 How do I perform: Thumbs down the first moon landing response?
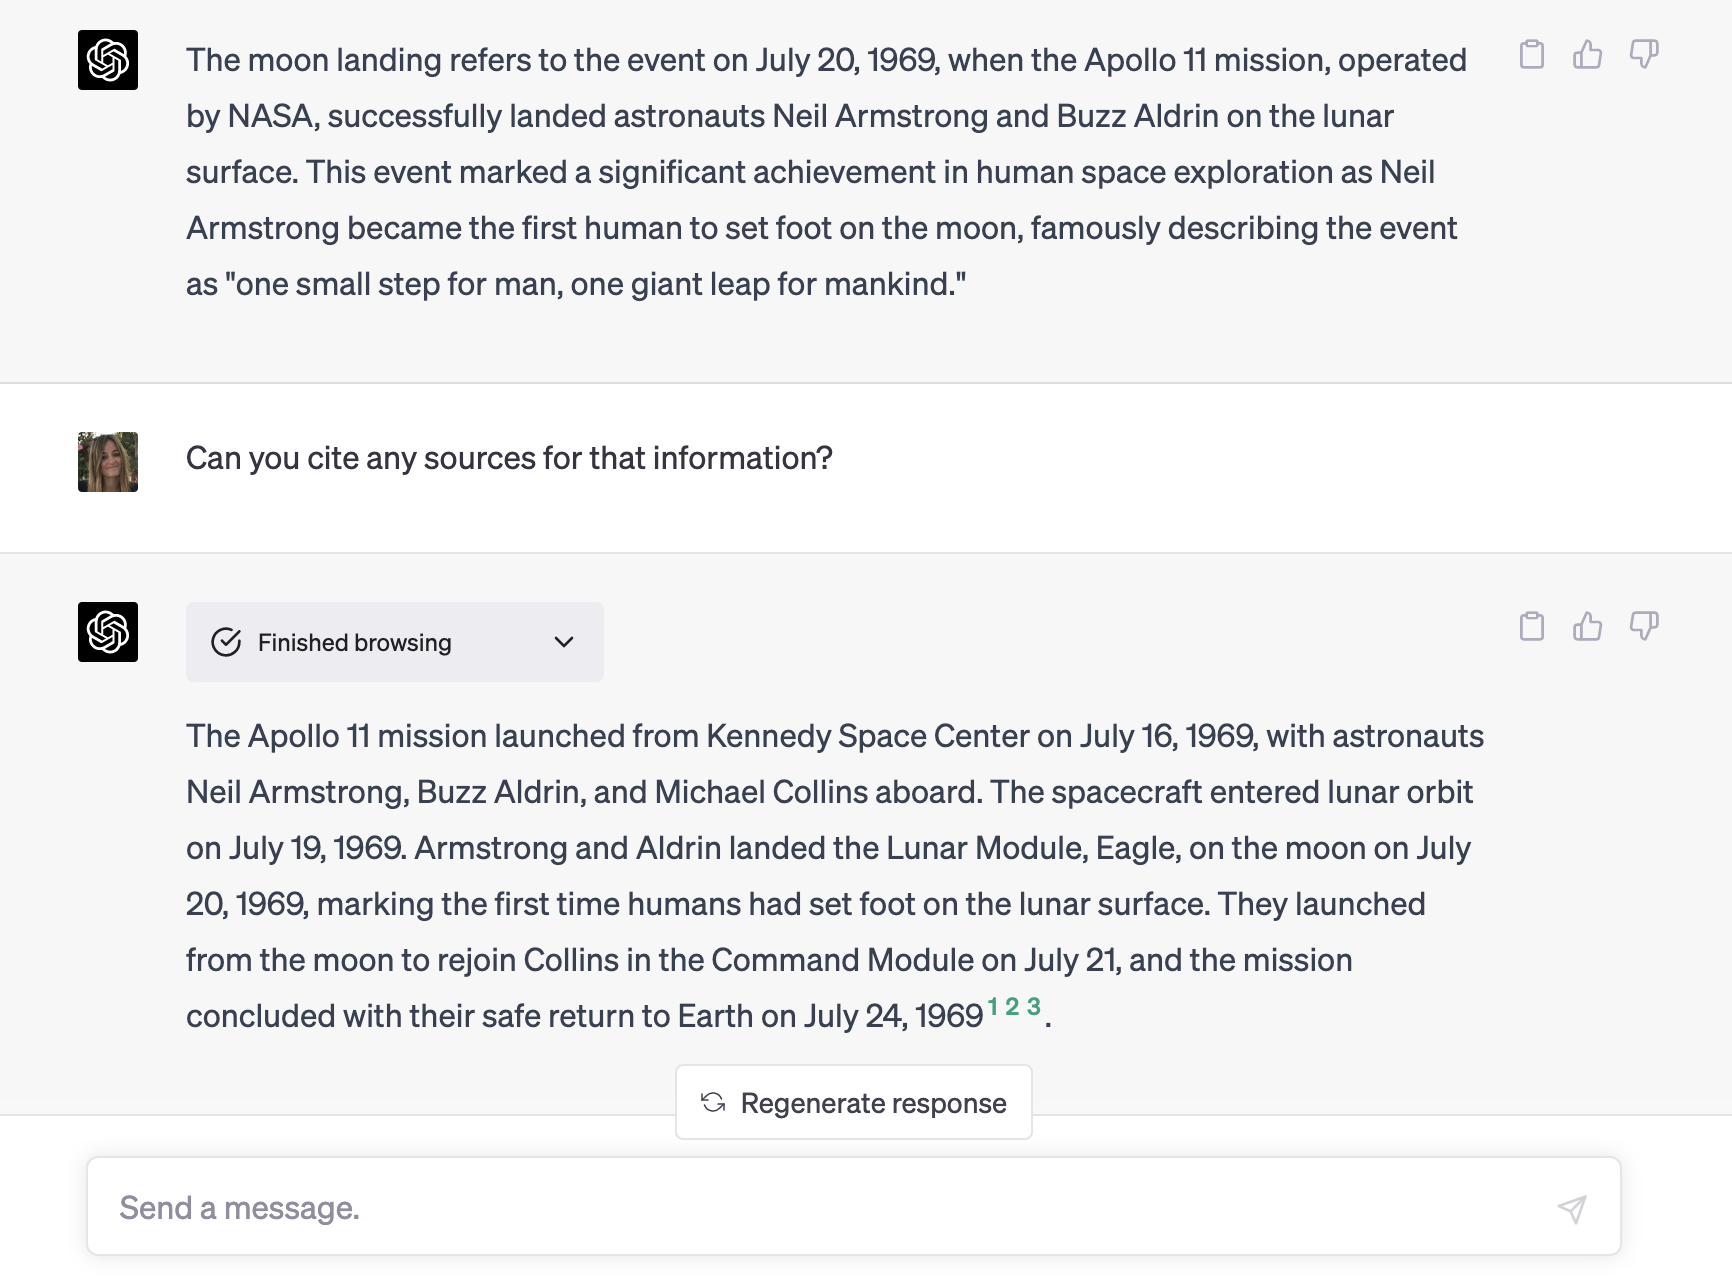(1643, 54)
